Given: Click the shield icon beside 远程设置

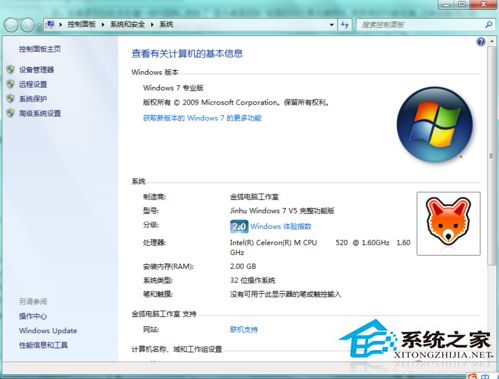Looking at the screenshot, I should coord(11,84).
